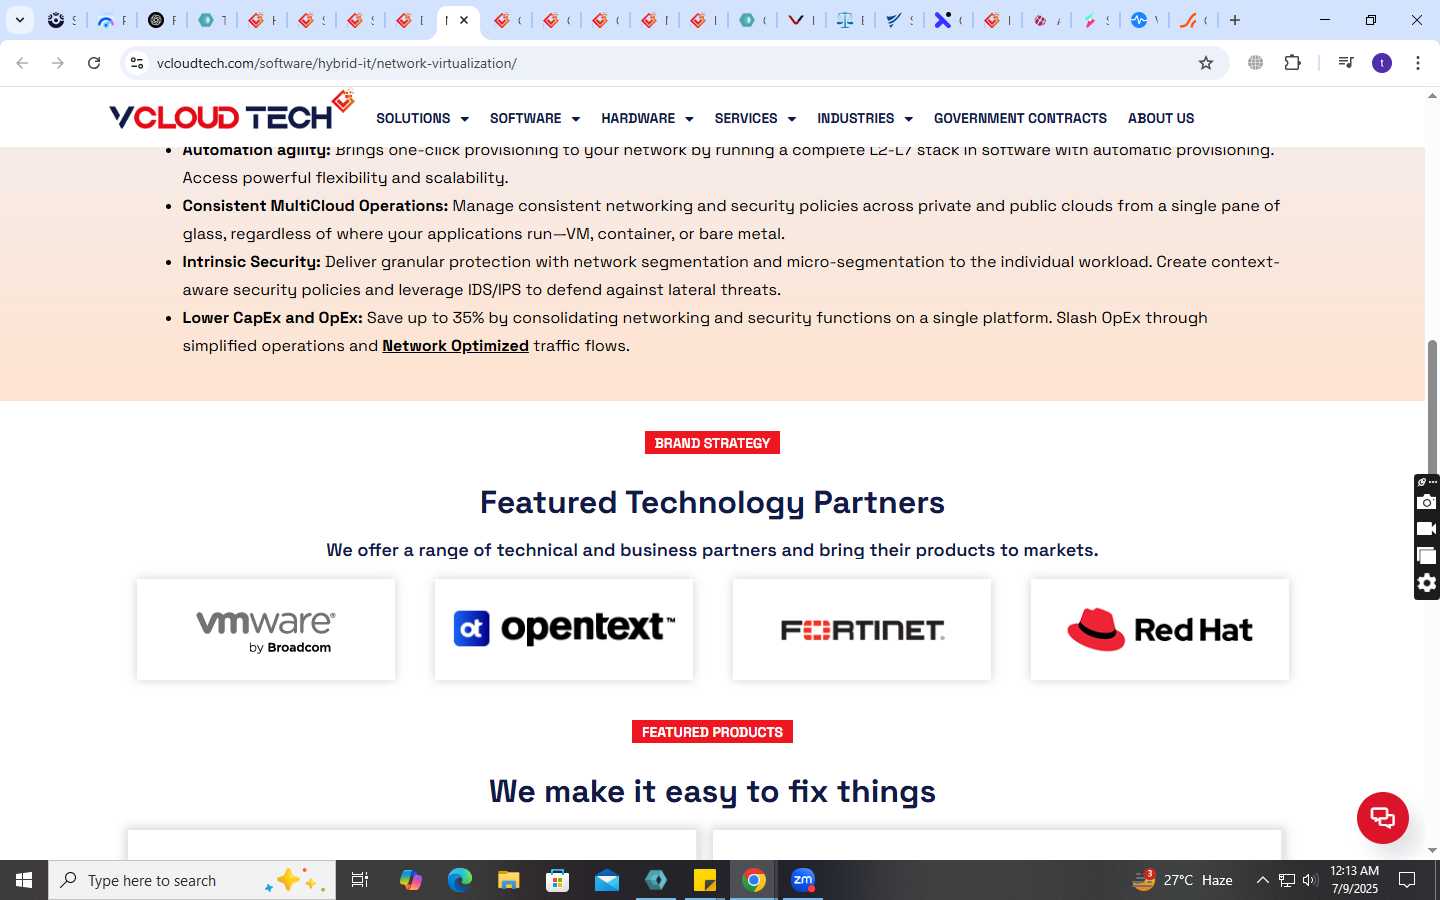Click the 'Featured Technology Partners' heading
Screen dimensions: 1440x900
pos(712,502)
